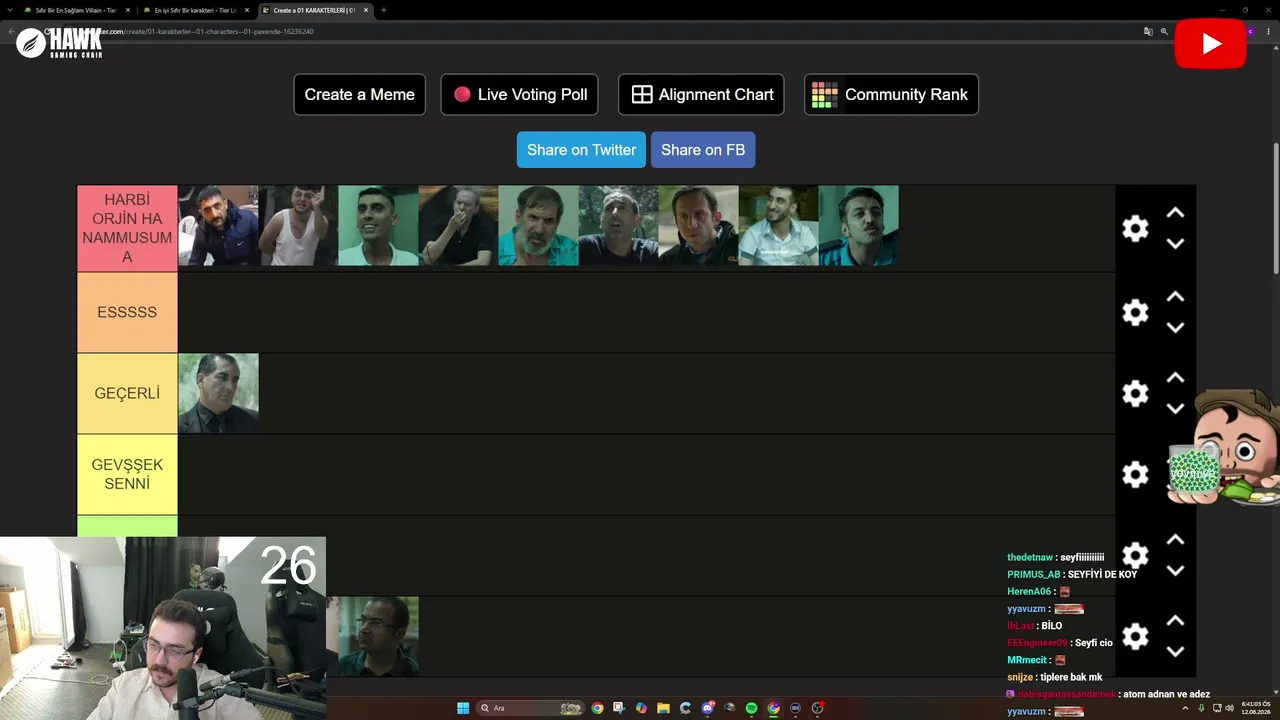Select the HARBİ ORJİN HA NAMMUSUMA tier label
Viewport: 1280px width, 720px height.
[127, 229]
